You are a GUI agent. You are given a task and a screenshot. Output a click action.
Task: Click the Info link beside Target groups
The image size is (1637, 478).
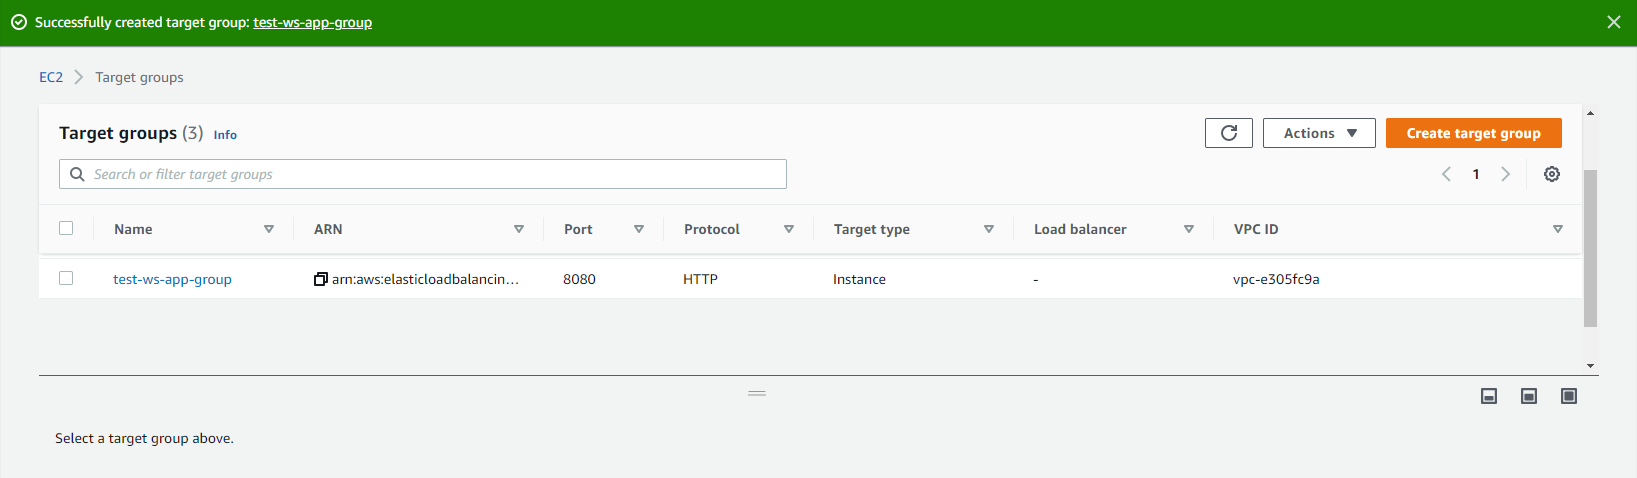225,135
